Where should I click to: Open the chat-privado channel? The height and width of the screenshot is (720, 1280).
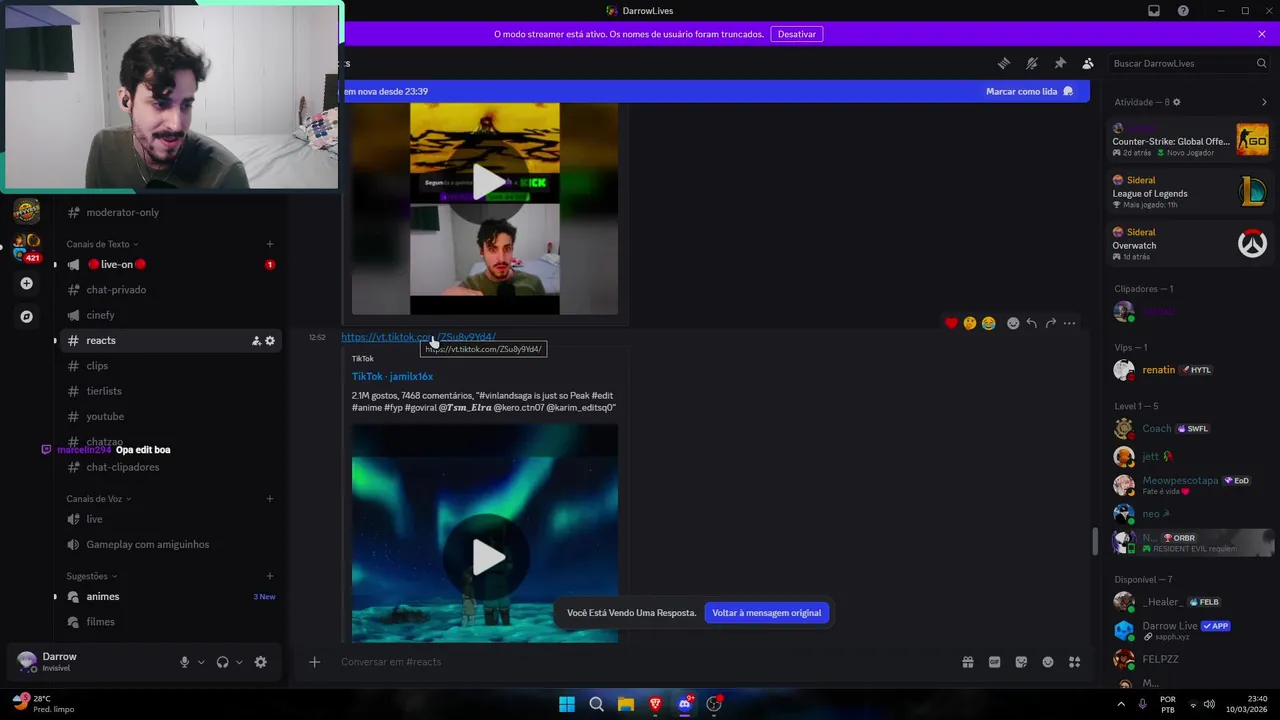pos(170,290)
